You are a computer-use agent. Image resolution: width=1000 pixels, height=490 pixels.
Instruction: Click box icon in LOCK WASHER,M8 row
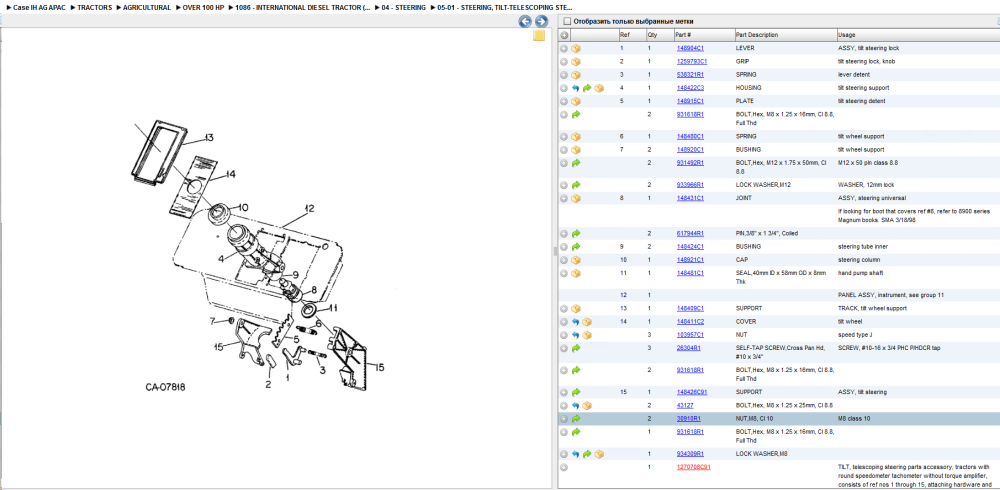tap(599, 454)
